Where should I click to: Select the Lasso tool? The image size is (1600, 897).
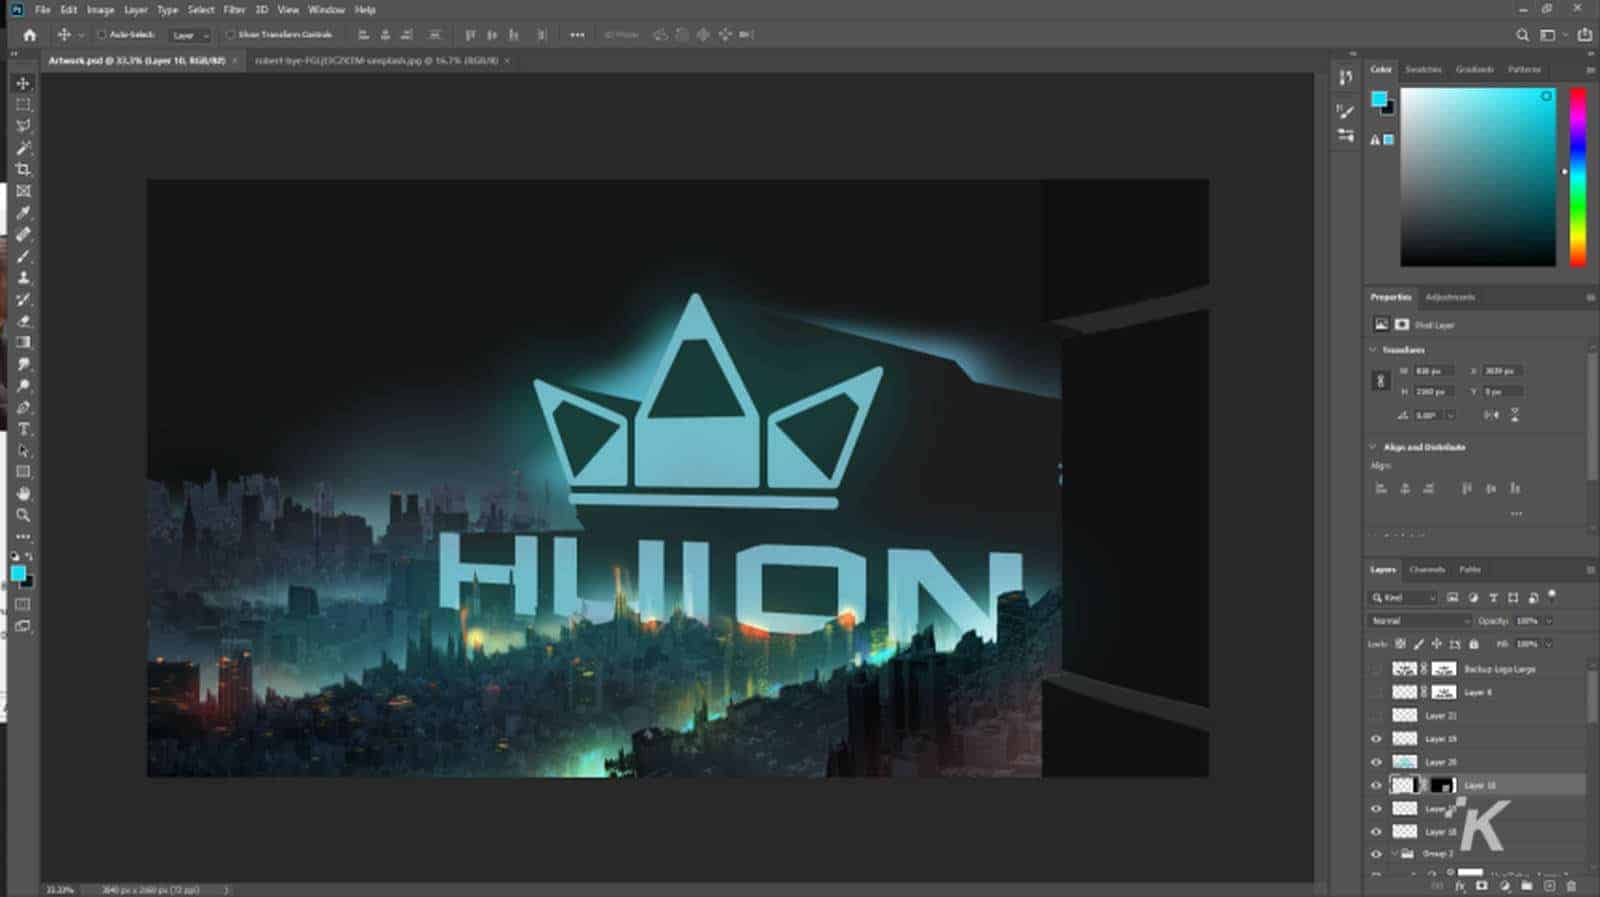coord(23,126)
